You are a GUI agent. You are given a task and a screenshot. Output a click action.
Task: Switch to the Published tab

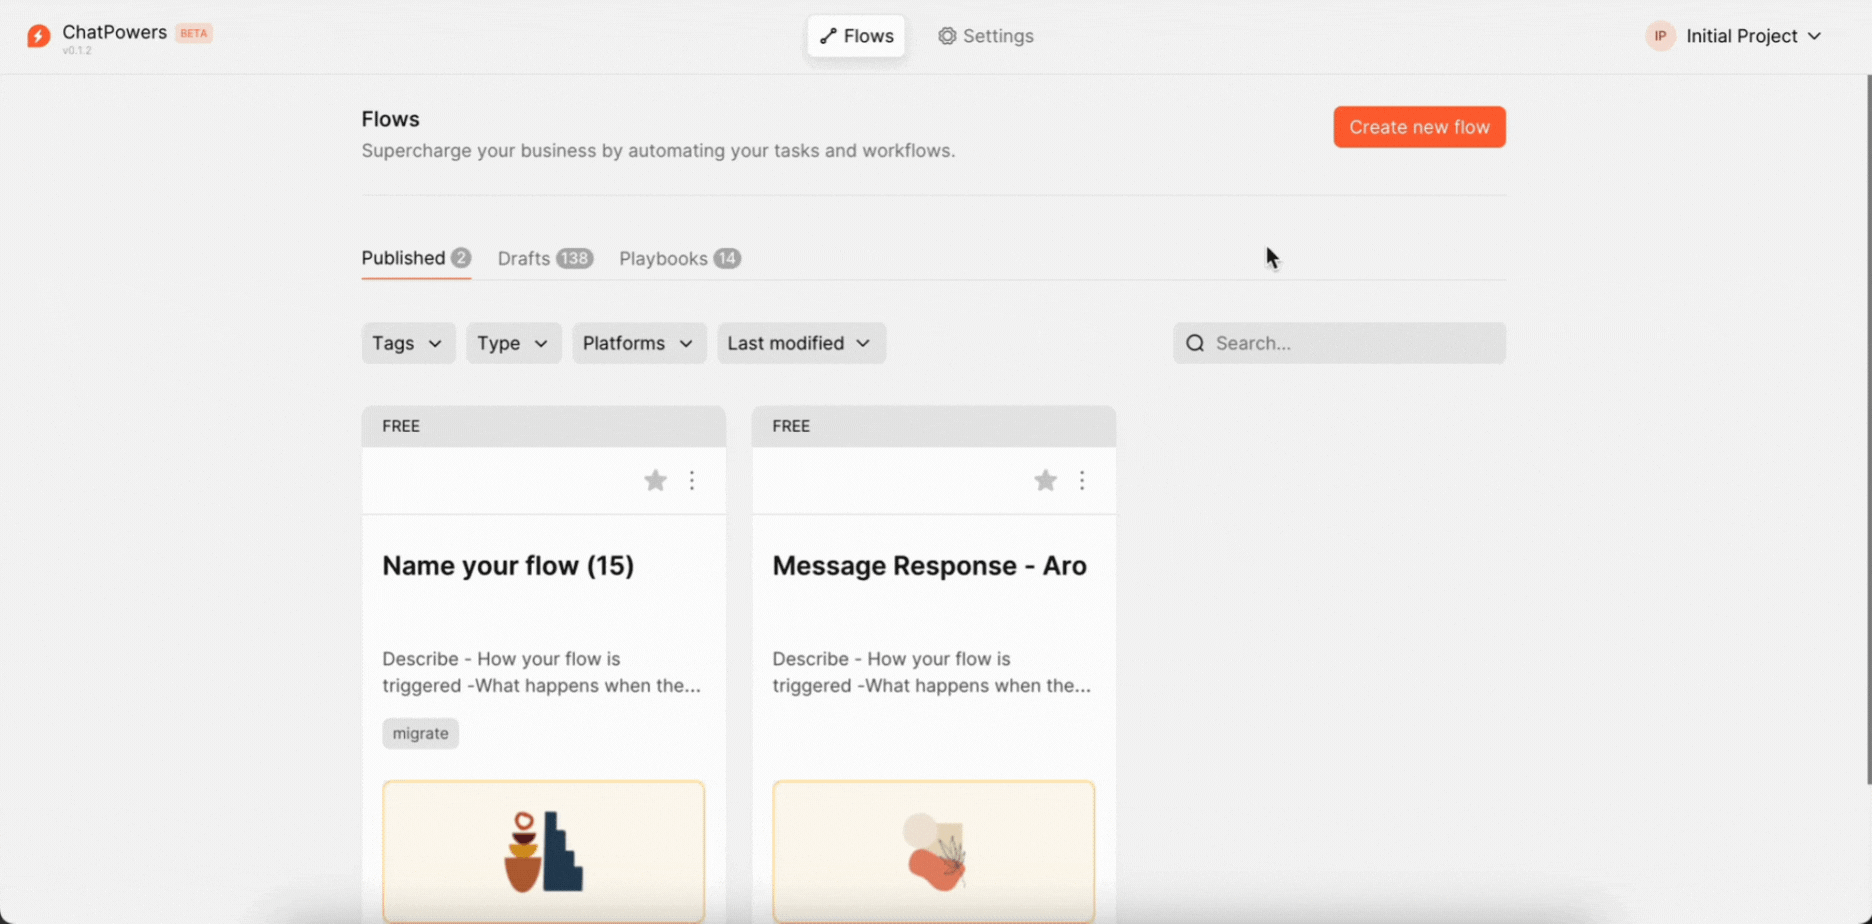coord(416,258)
